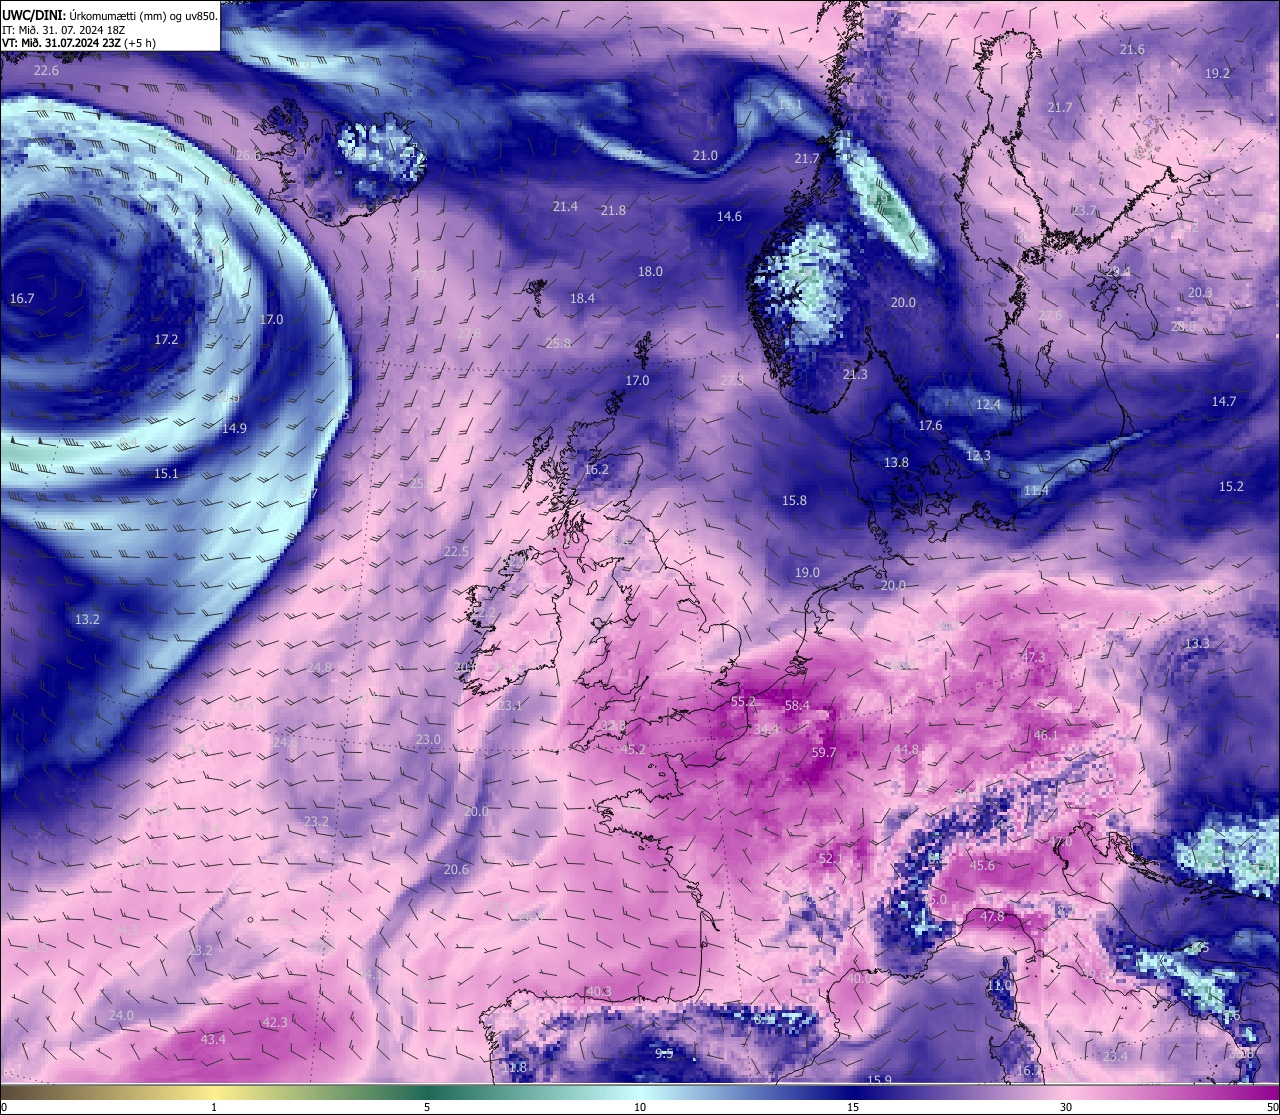Click the 15.2 value at the right edge
1280x1115 pixels.
1231,487
